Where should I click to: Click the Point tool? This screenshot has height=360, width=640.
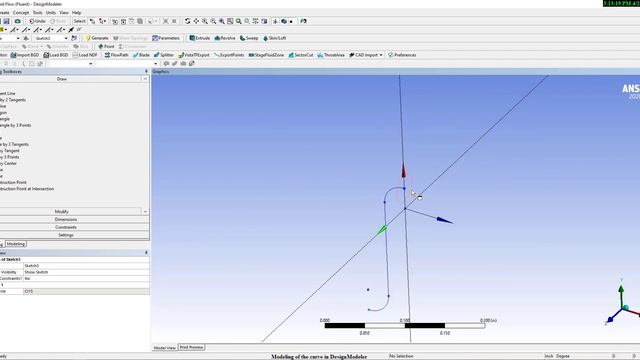[106, 47]
